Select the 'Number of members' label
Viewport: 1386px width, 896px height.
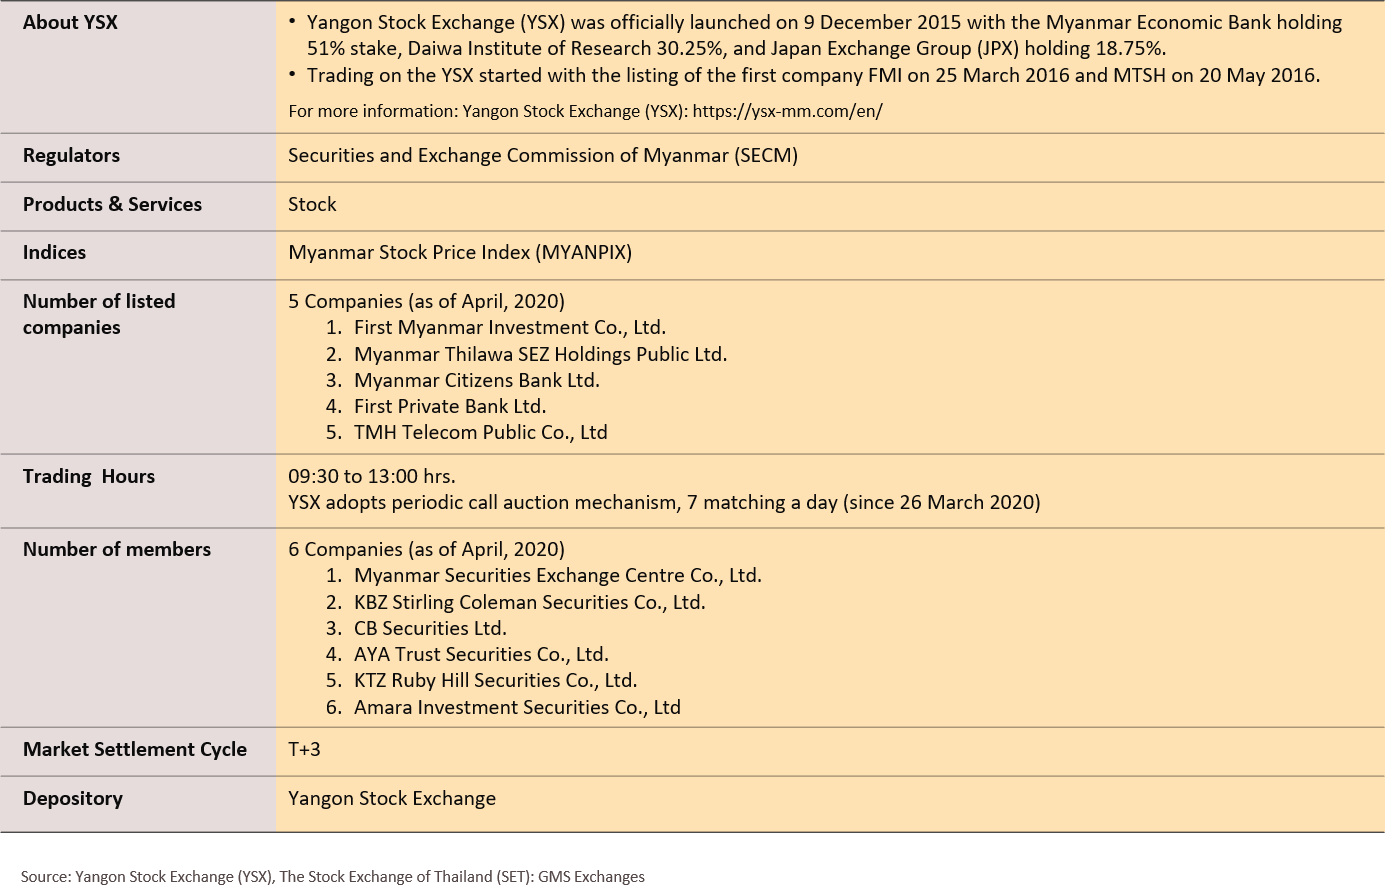click(116, 549)
